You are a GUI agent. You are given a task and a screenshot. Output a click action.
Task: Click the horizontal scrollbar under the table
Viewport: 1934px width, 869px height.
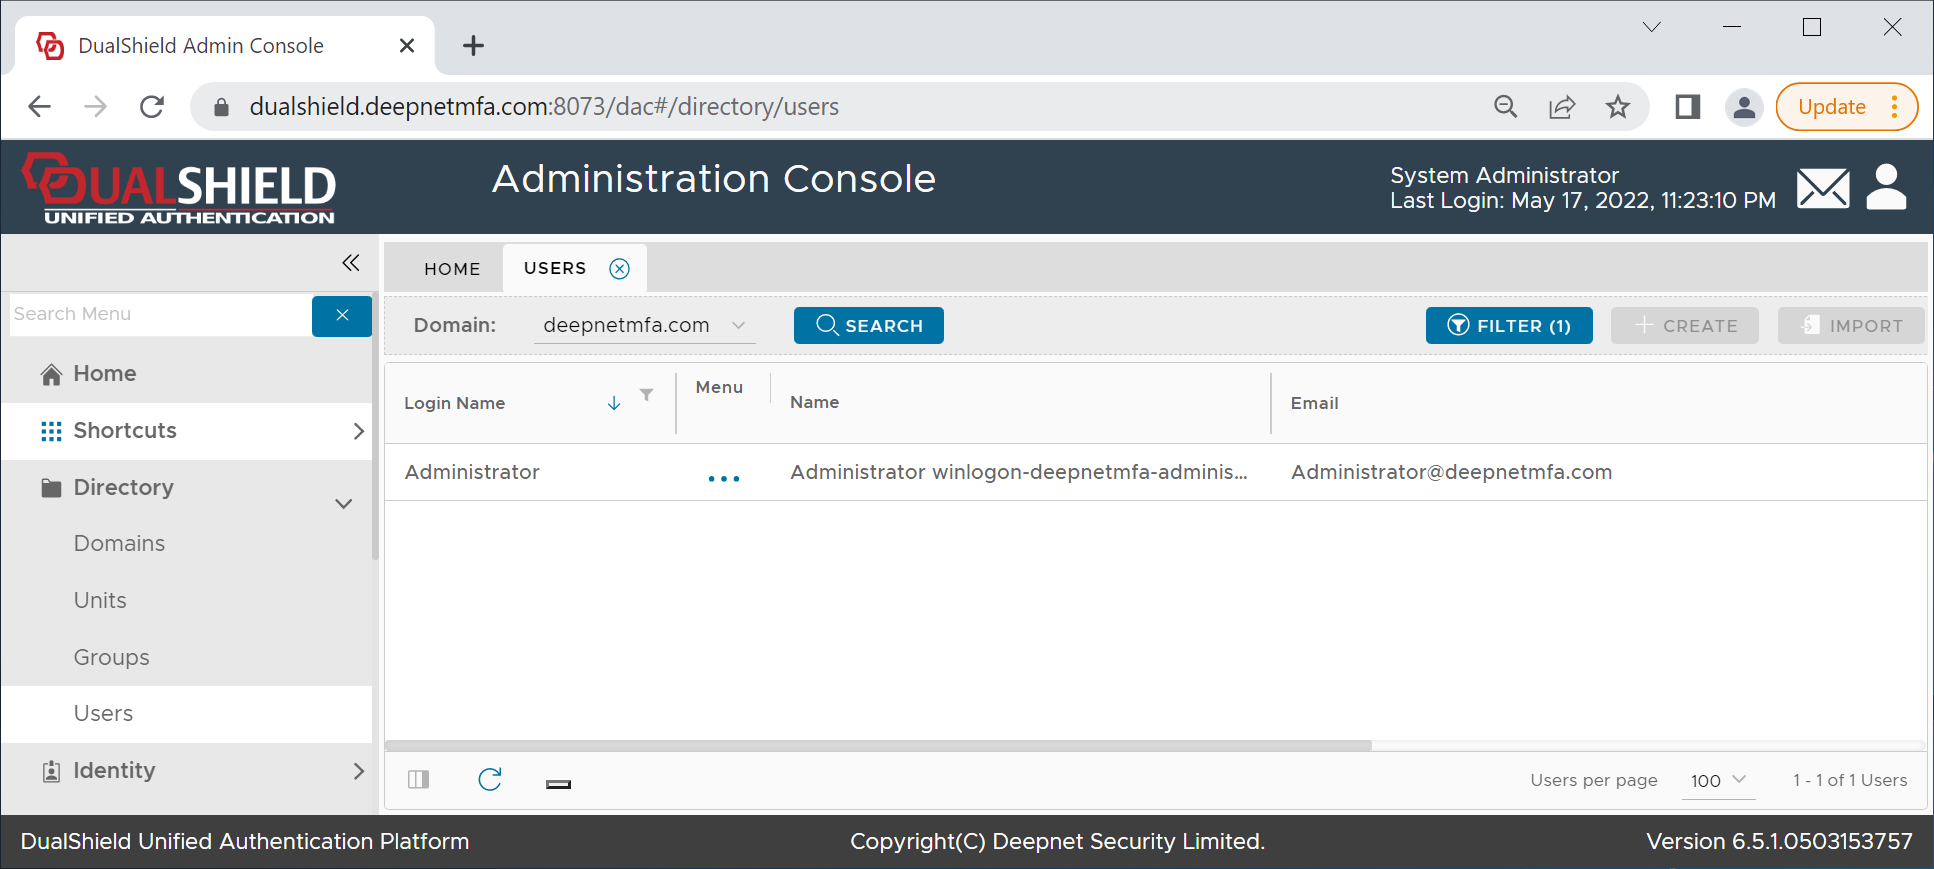pos(878,745)
